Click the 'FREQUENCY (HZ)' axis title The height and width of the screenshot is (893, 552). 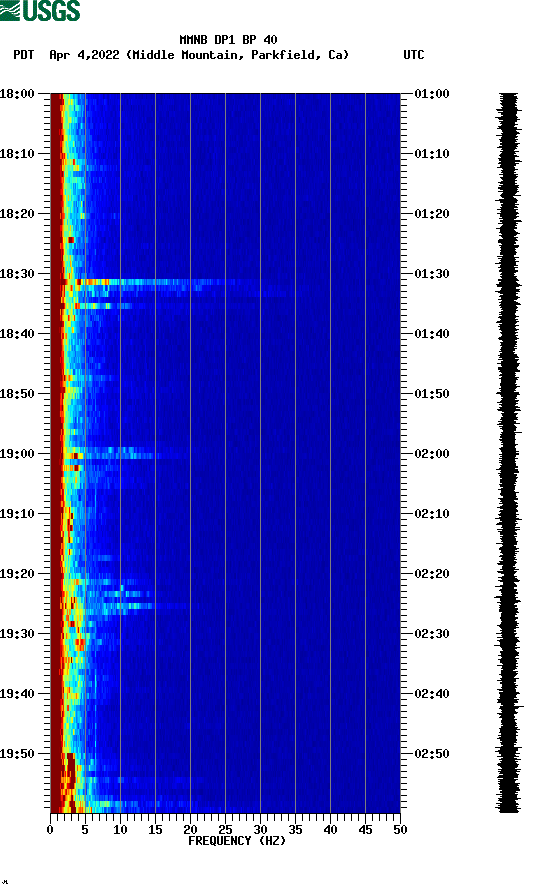click(237, 841)
